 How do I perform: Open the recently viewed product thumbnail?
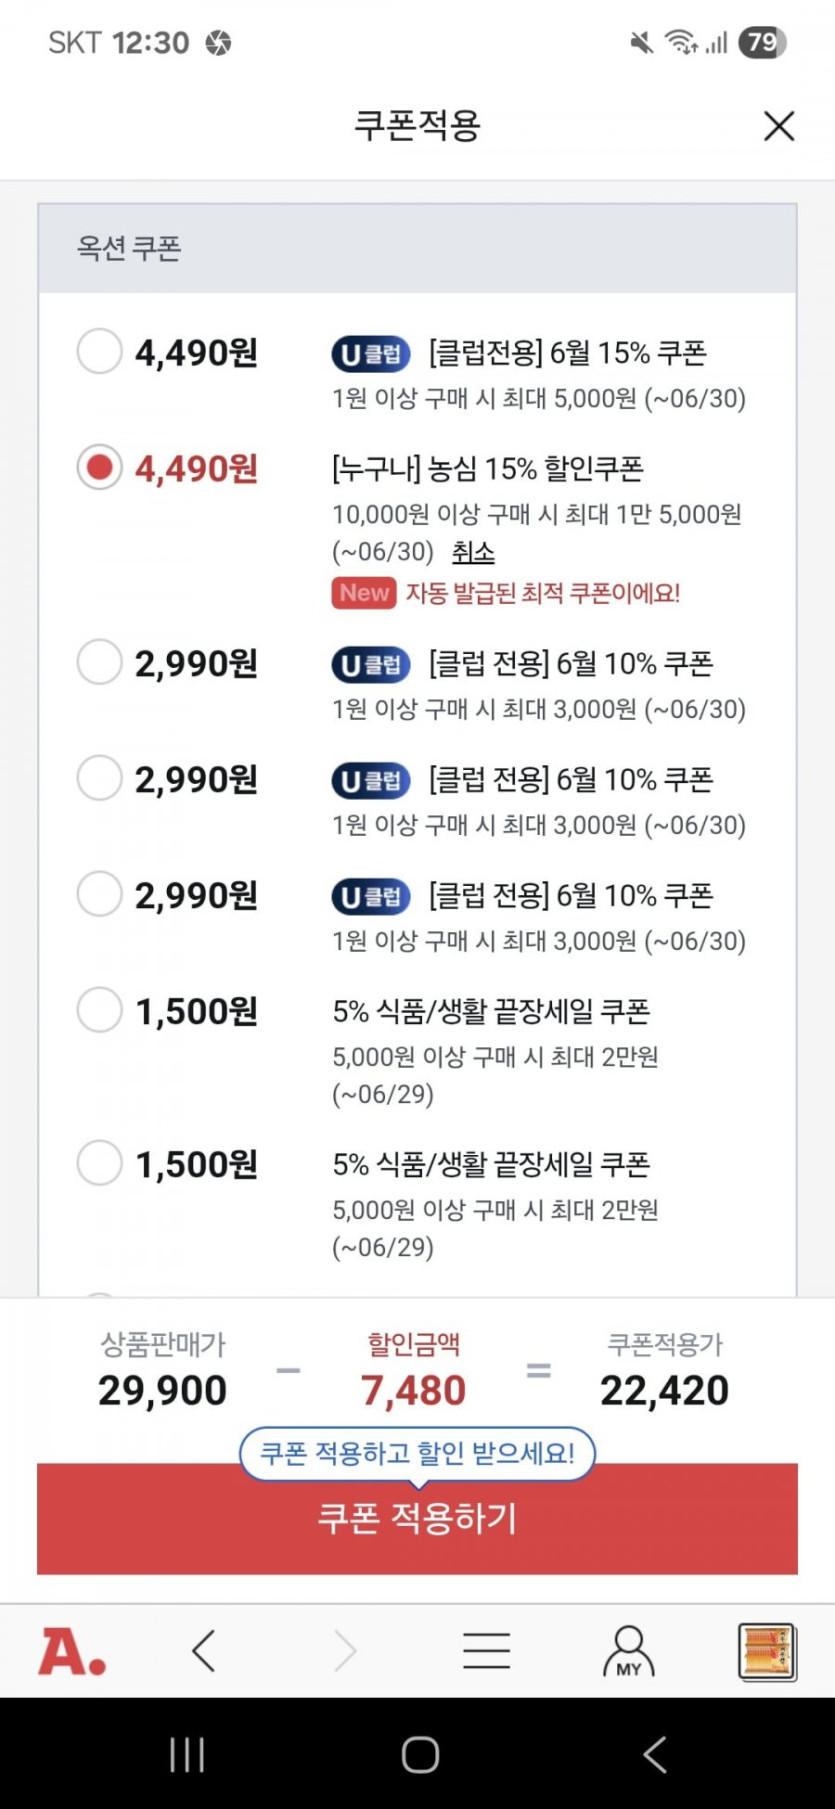[767, 1651]
